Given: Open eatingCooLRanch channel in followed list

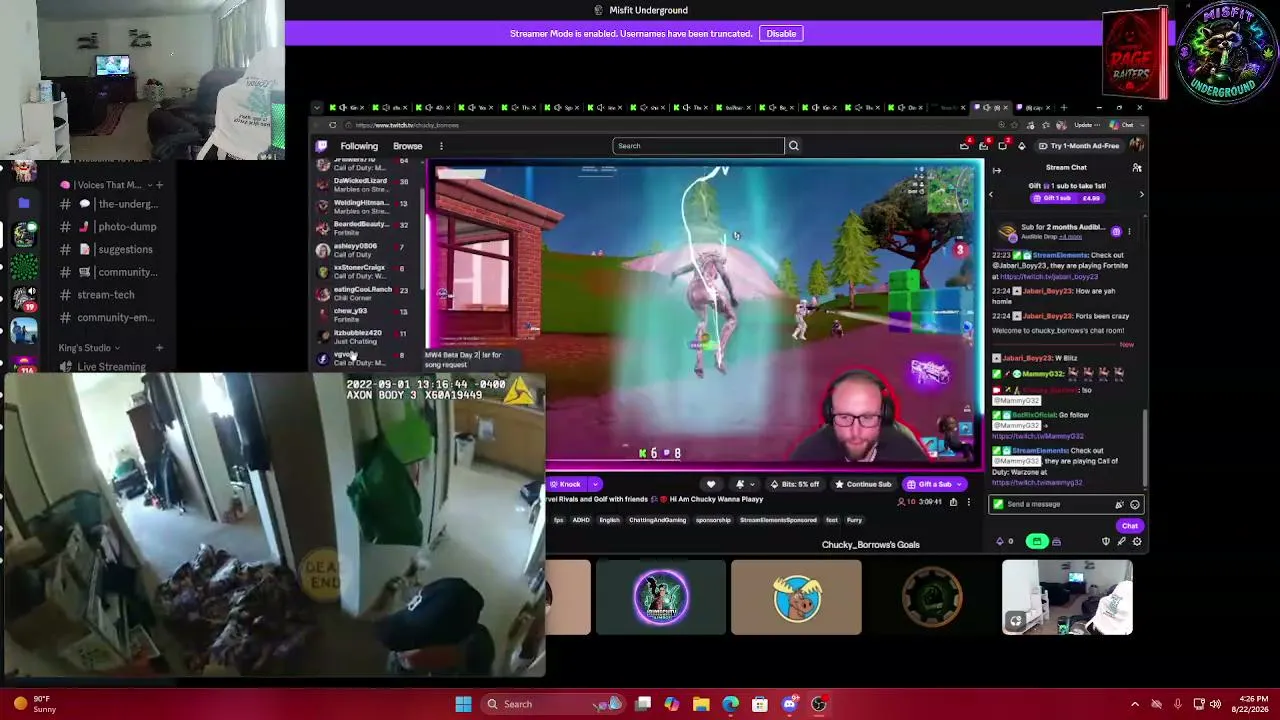Looking at the screenshot, I should pyautogui.click(x=364, y=293).
